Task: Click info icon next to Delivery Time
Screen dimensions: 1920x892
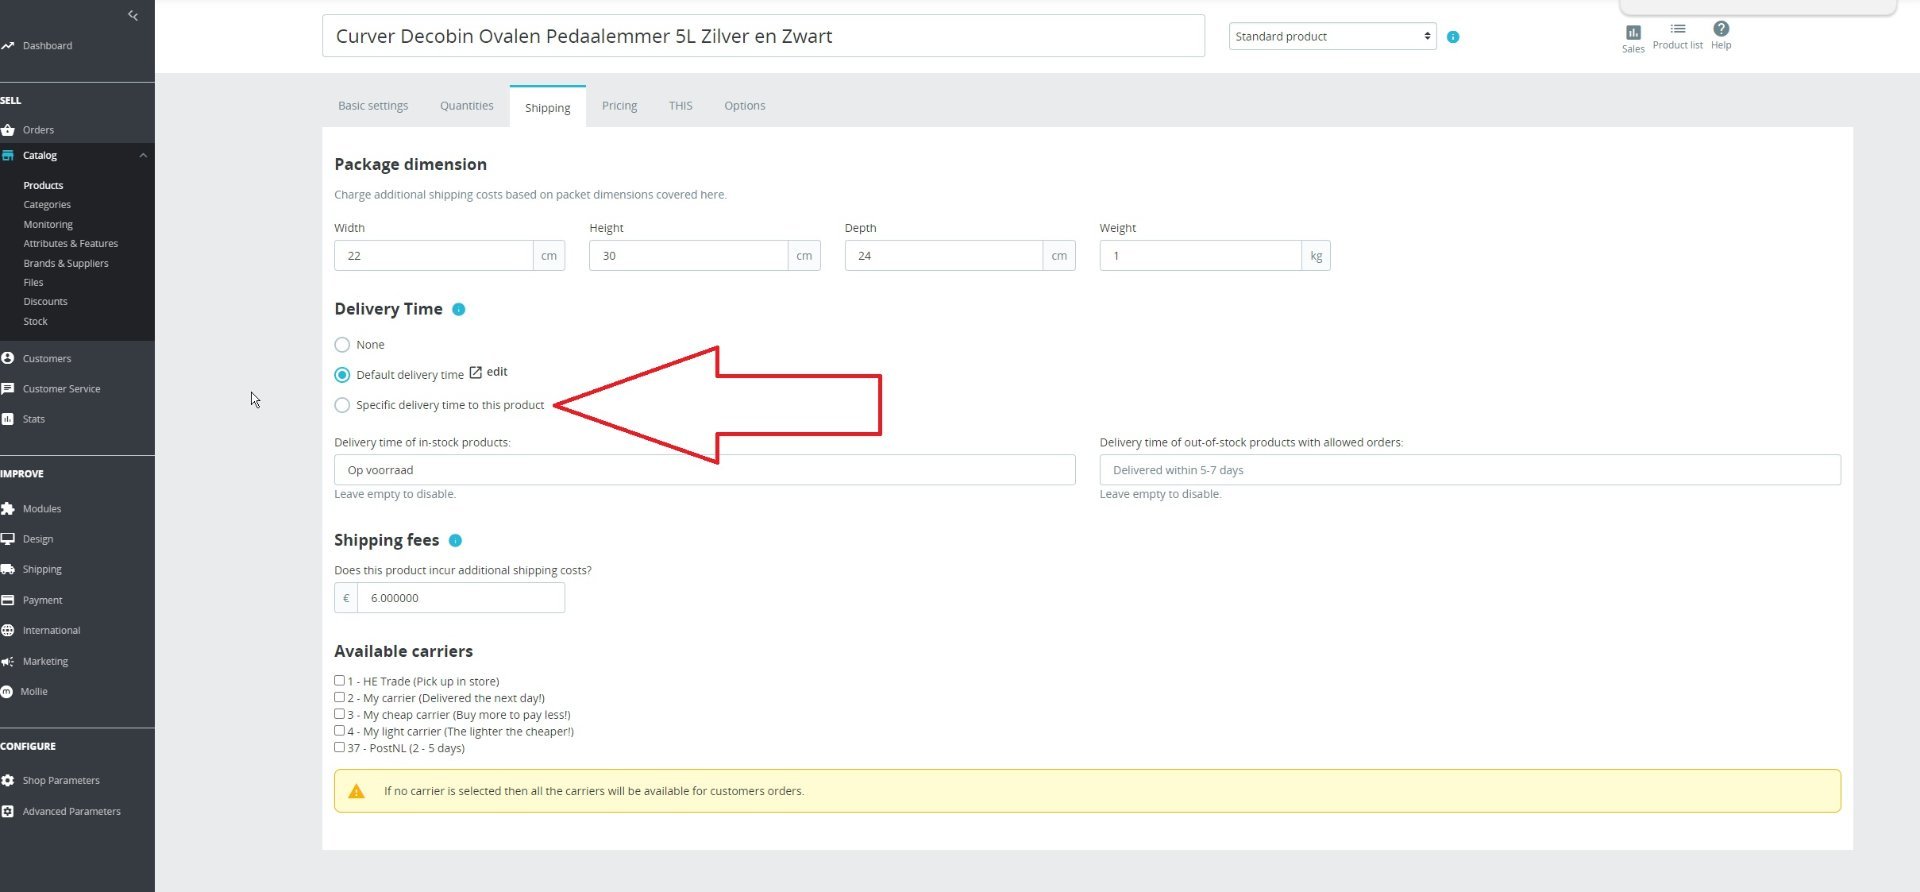Action: tap(459, 310)
